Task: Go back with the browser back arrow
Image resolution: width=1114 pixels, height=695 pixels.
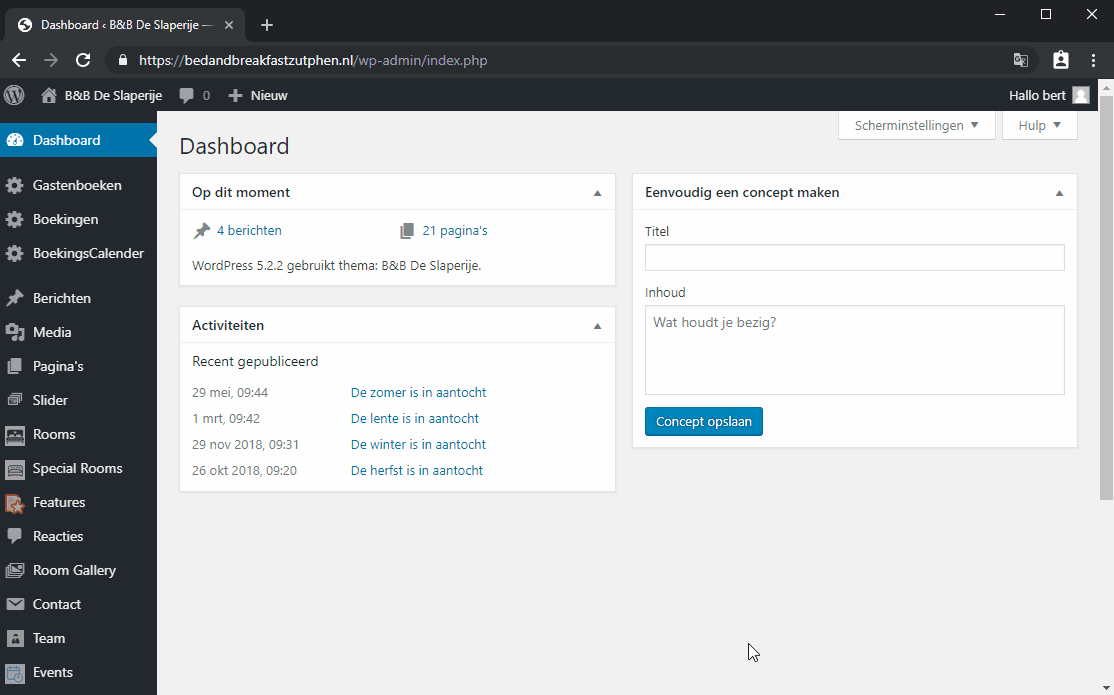Action: click(19, 60)
